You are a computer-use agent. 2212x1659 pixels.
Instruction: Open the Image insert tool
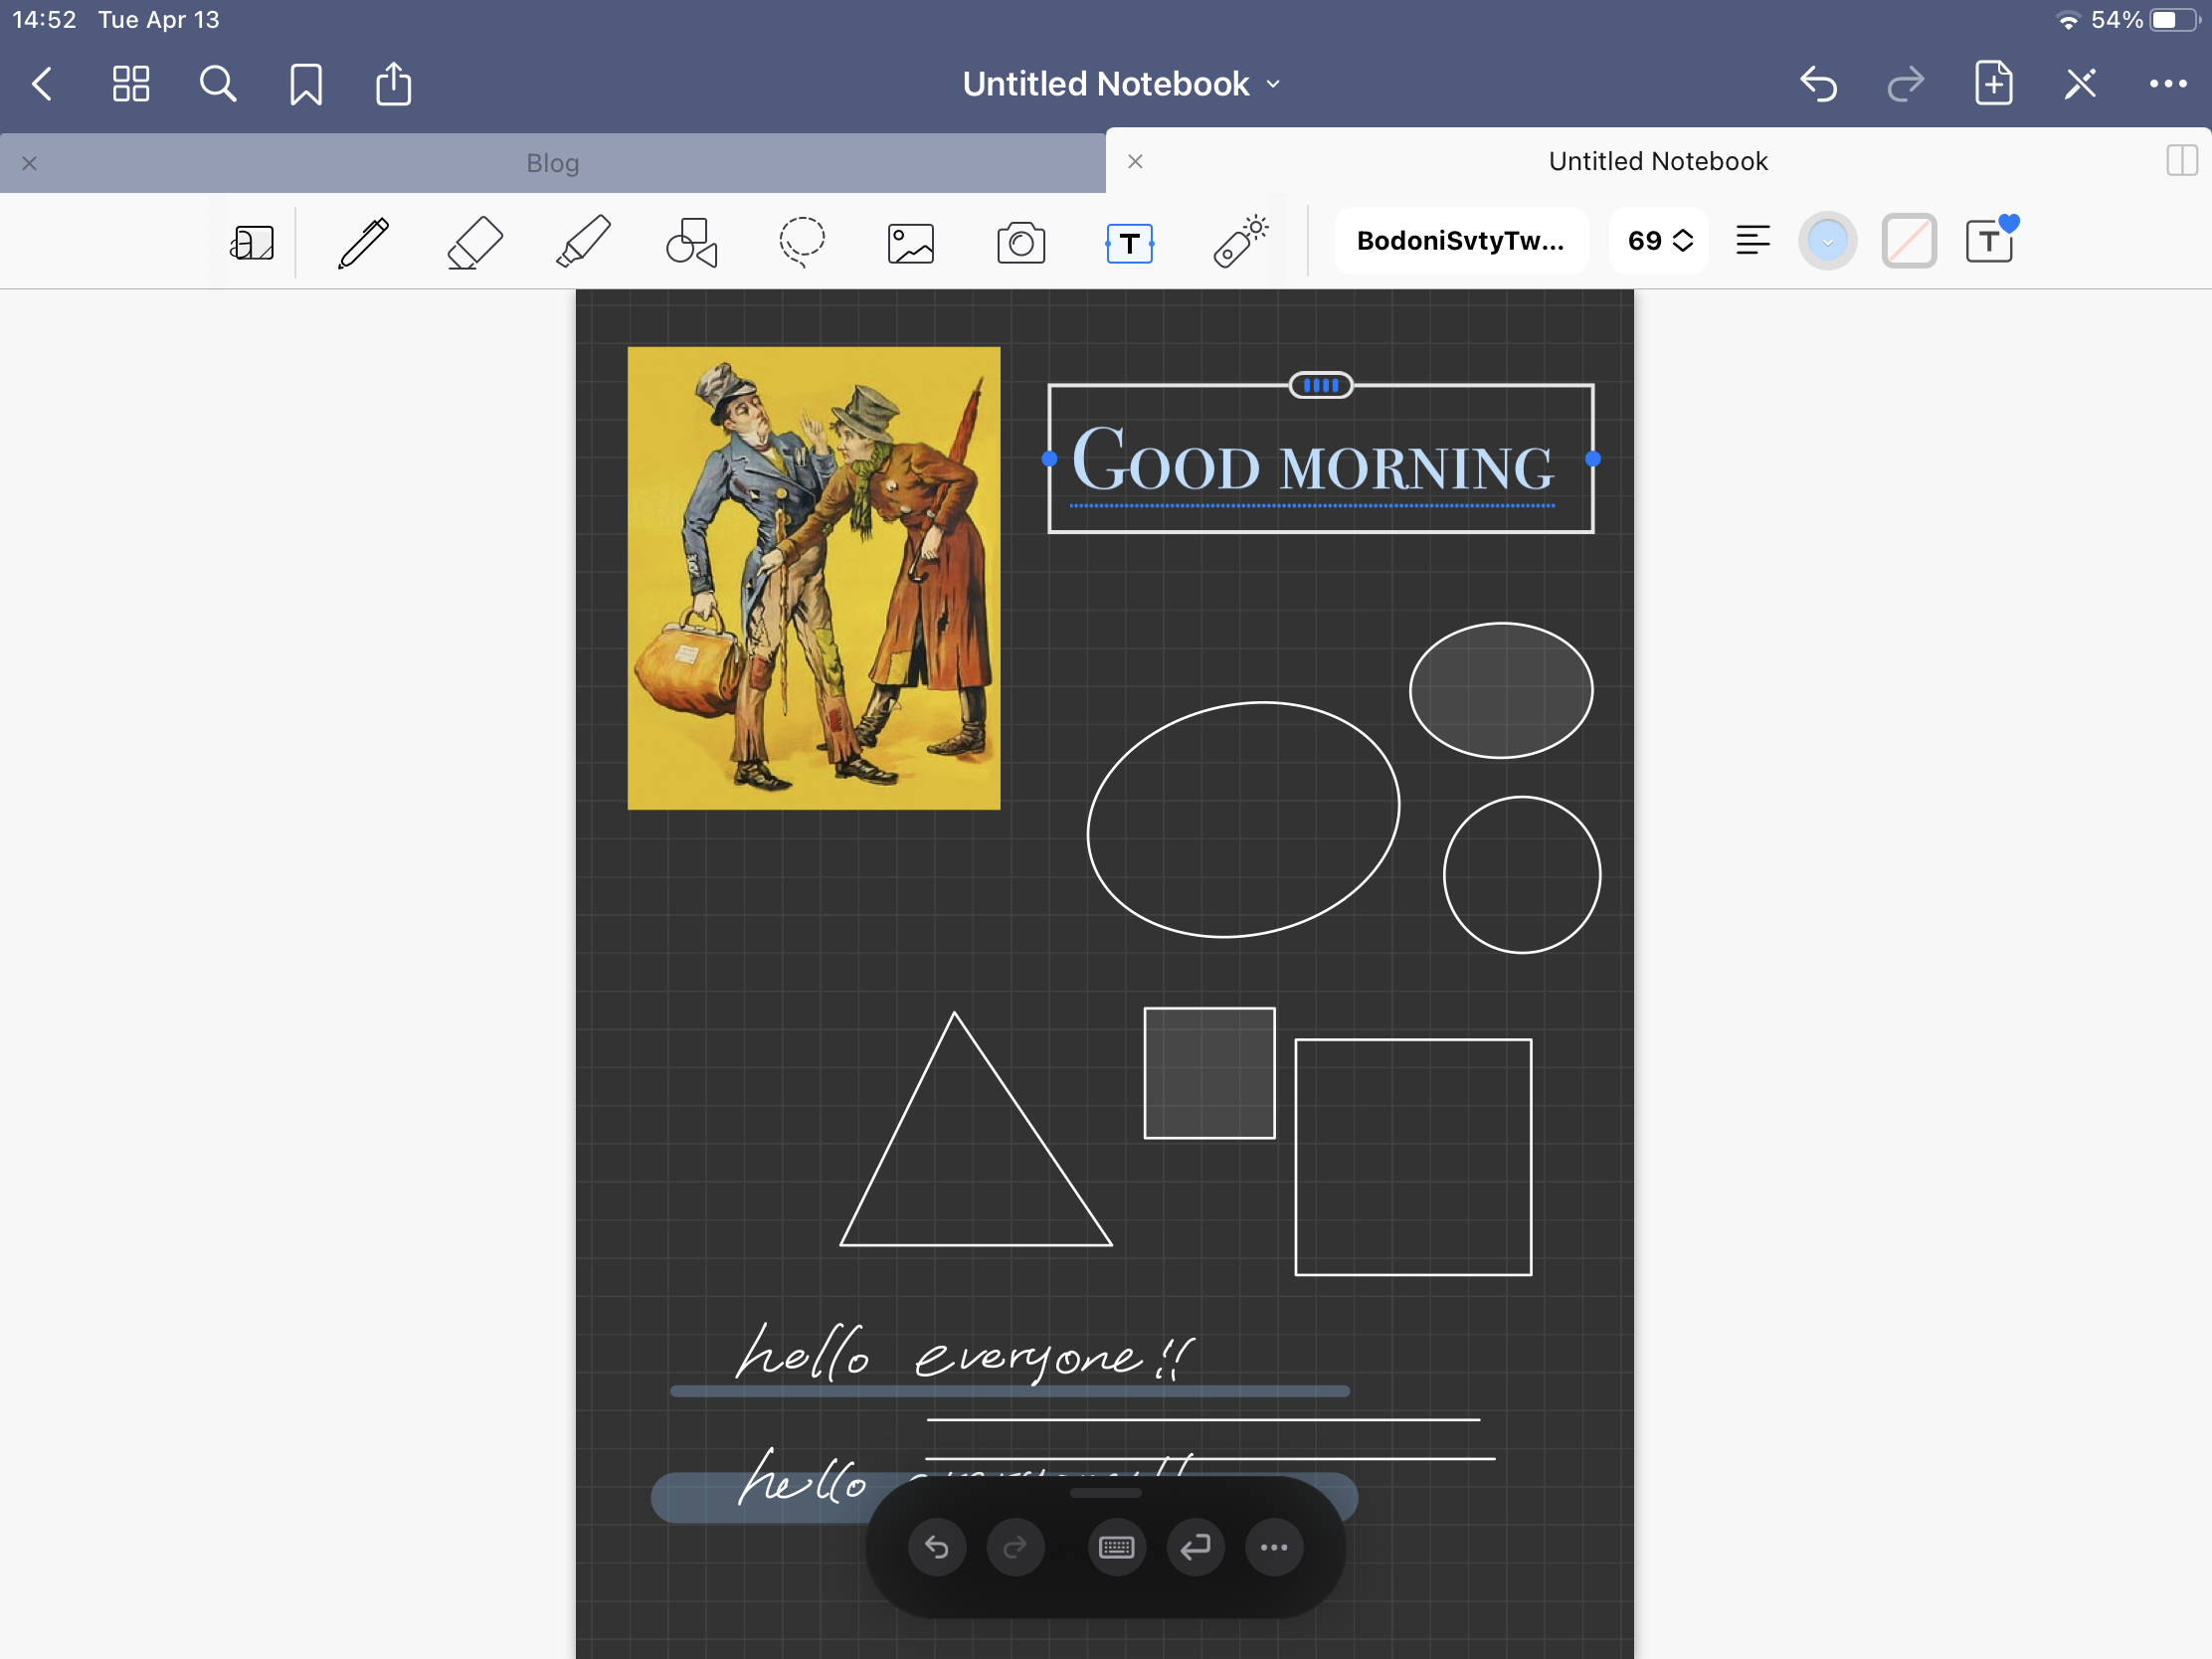pos(911,242)
